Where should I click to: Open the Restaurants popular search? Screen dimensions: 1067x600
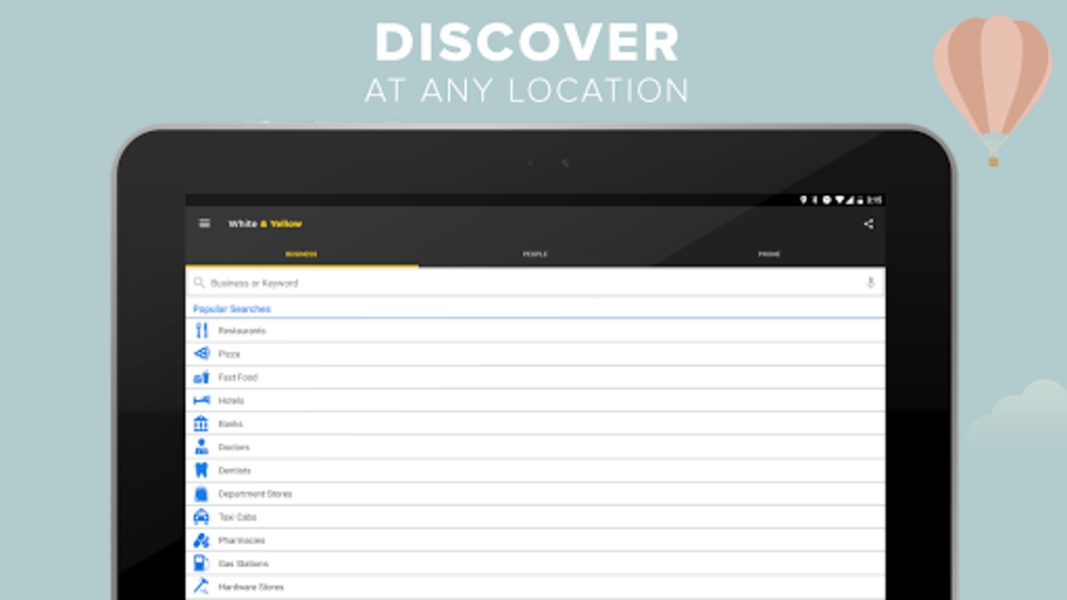536,331
